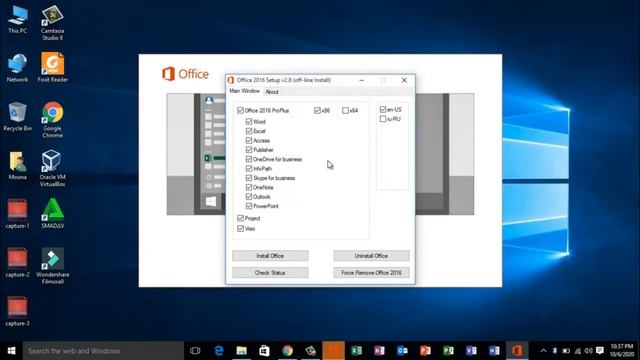Toggle the en-US language checkbox
This screenshot has width=640, height=360.
pos(383,109)
